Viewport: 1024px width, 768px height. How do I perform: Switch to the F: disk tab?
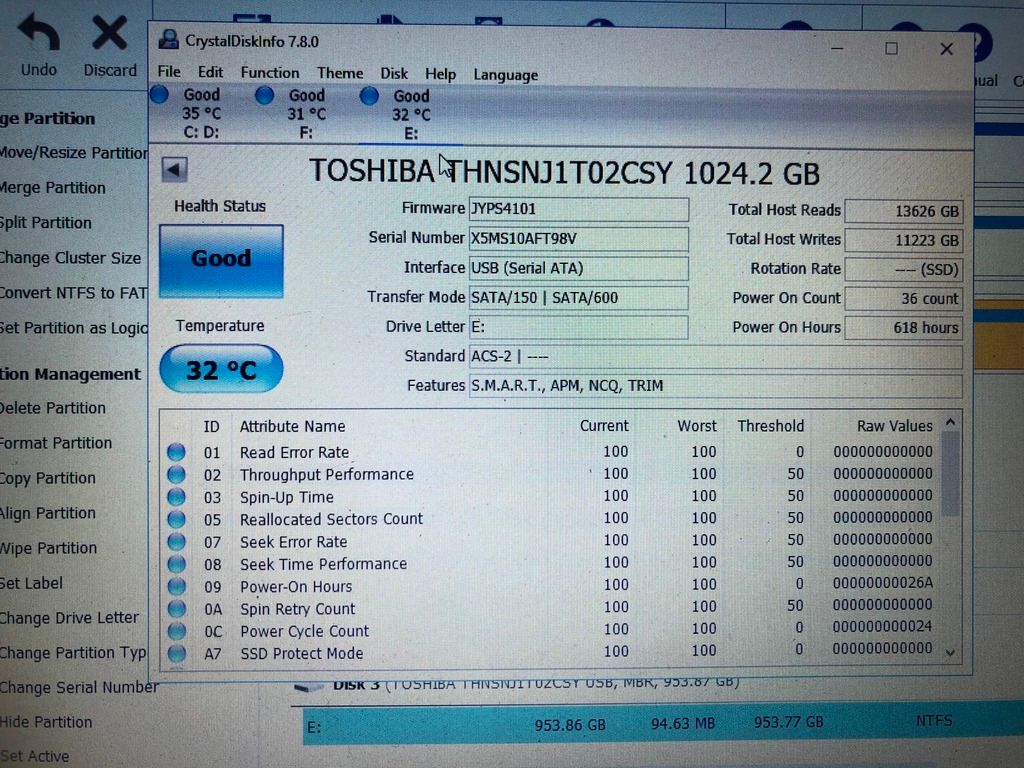306,114
